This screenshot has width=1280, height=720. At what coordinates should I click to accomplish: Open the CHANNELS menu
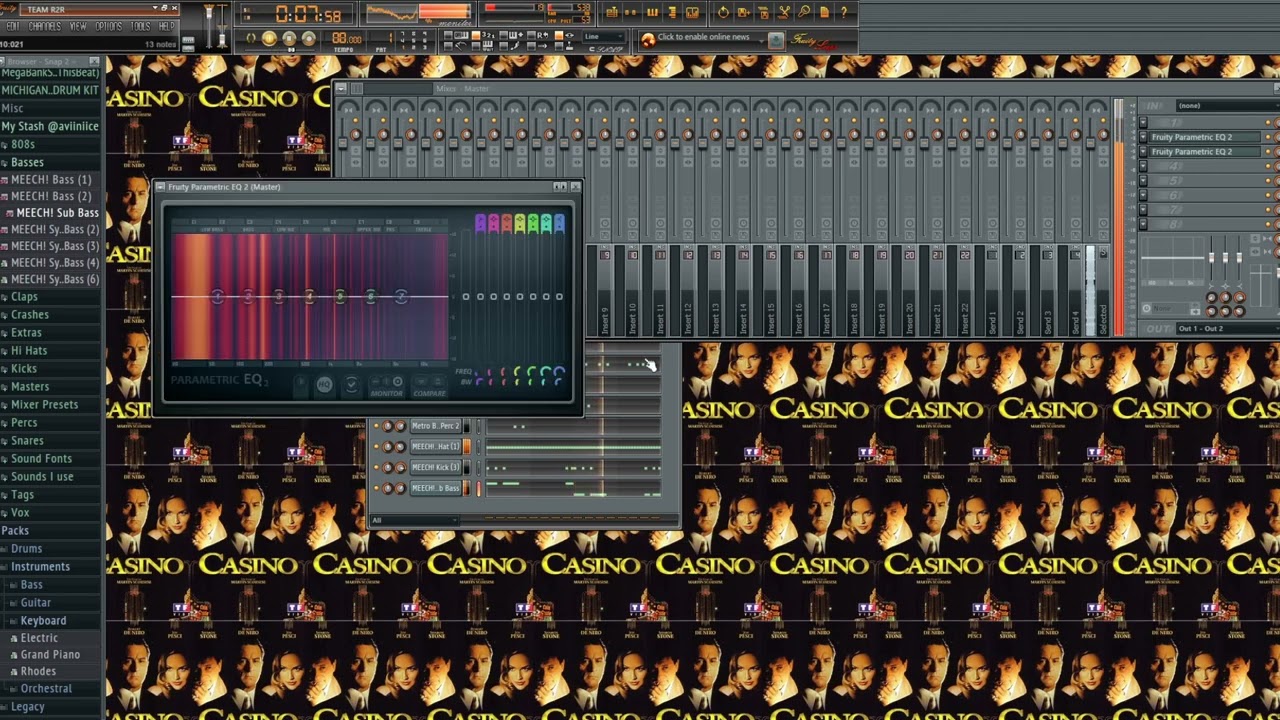point(45,26)
